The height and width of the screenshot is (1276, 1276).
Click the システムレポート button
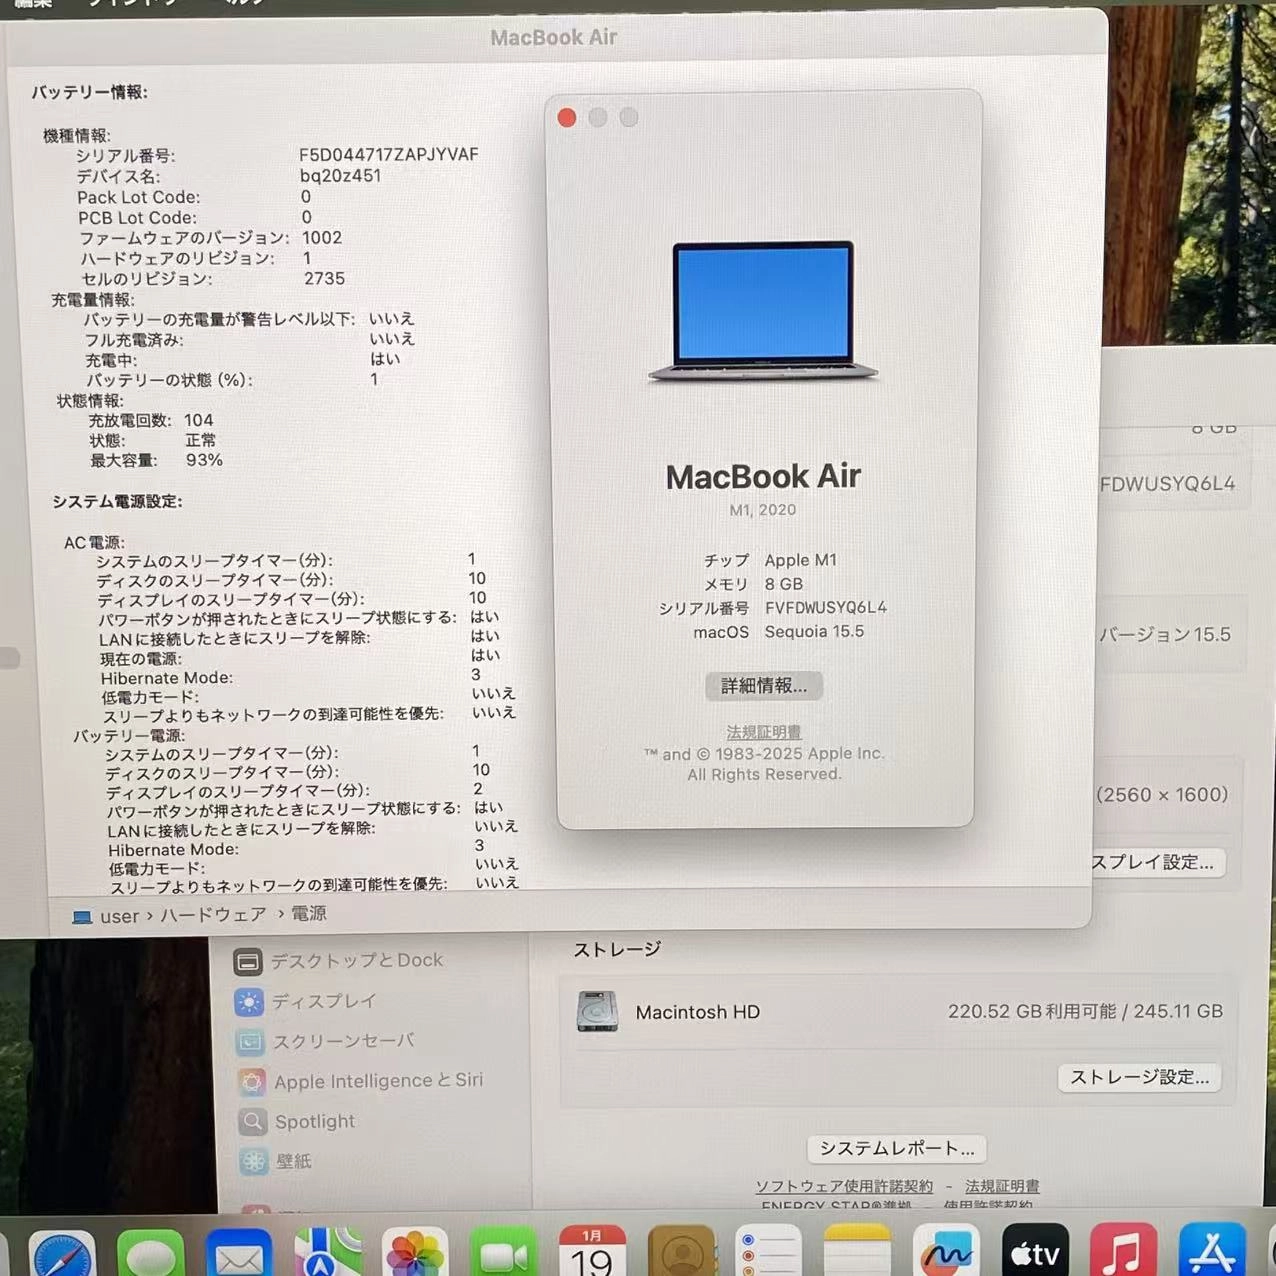(x=895, y=1148)
